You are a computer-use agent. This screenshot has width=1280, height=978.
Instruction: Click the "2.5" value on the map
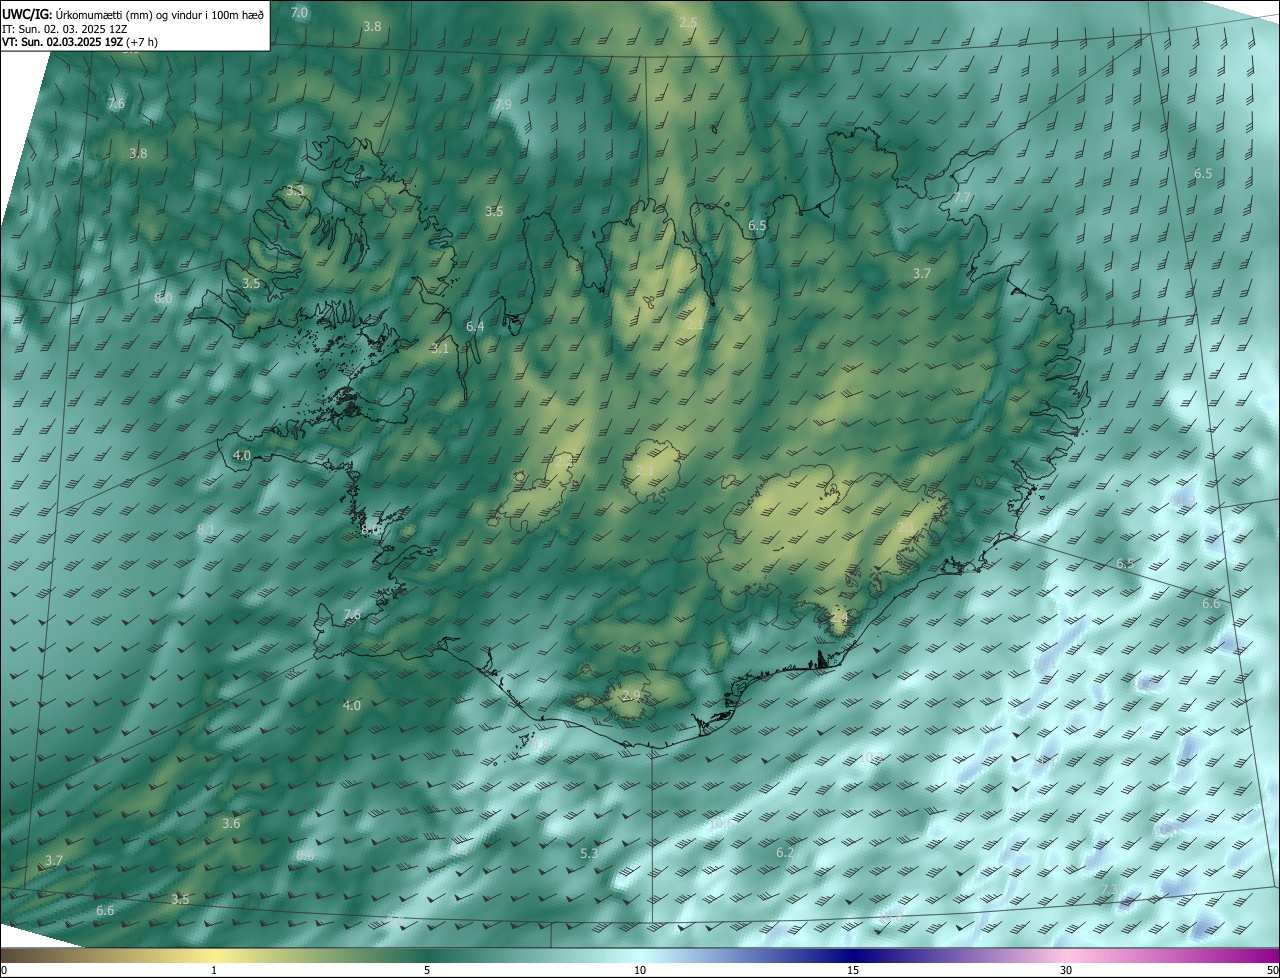[688, 22]
